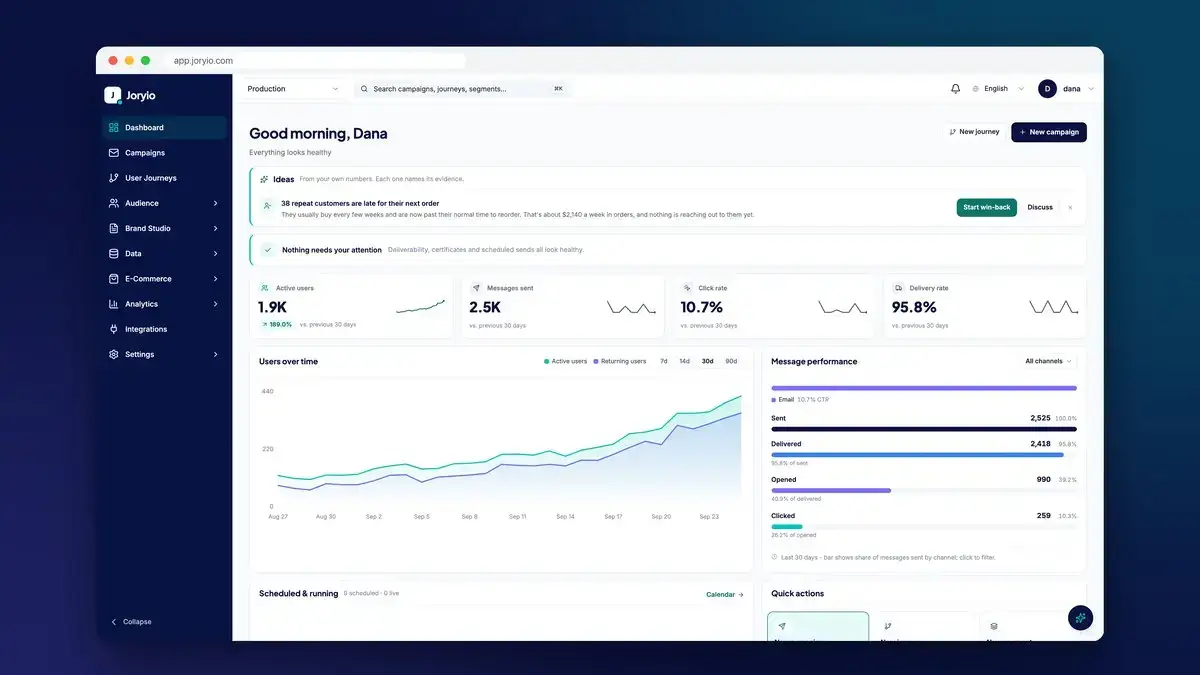This screenshot has width=1200, height=675.
Task: Click the 2,418 delivered count
Action: 1040,444
